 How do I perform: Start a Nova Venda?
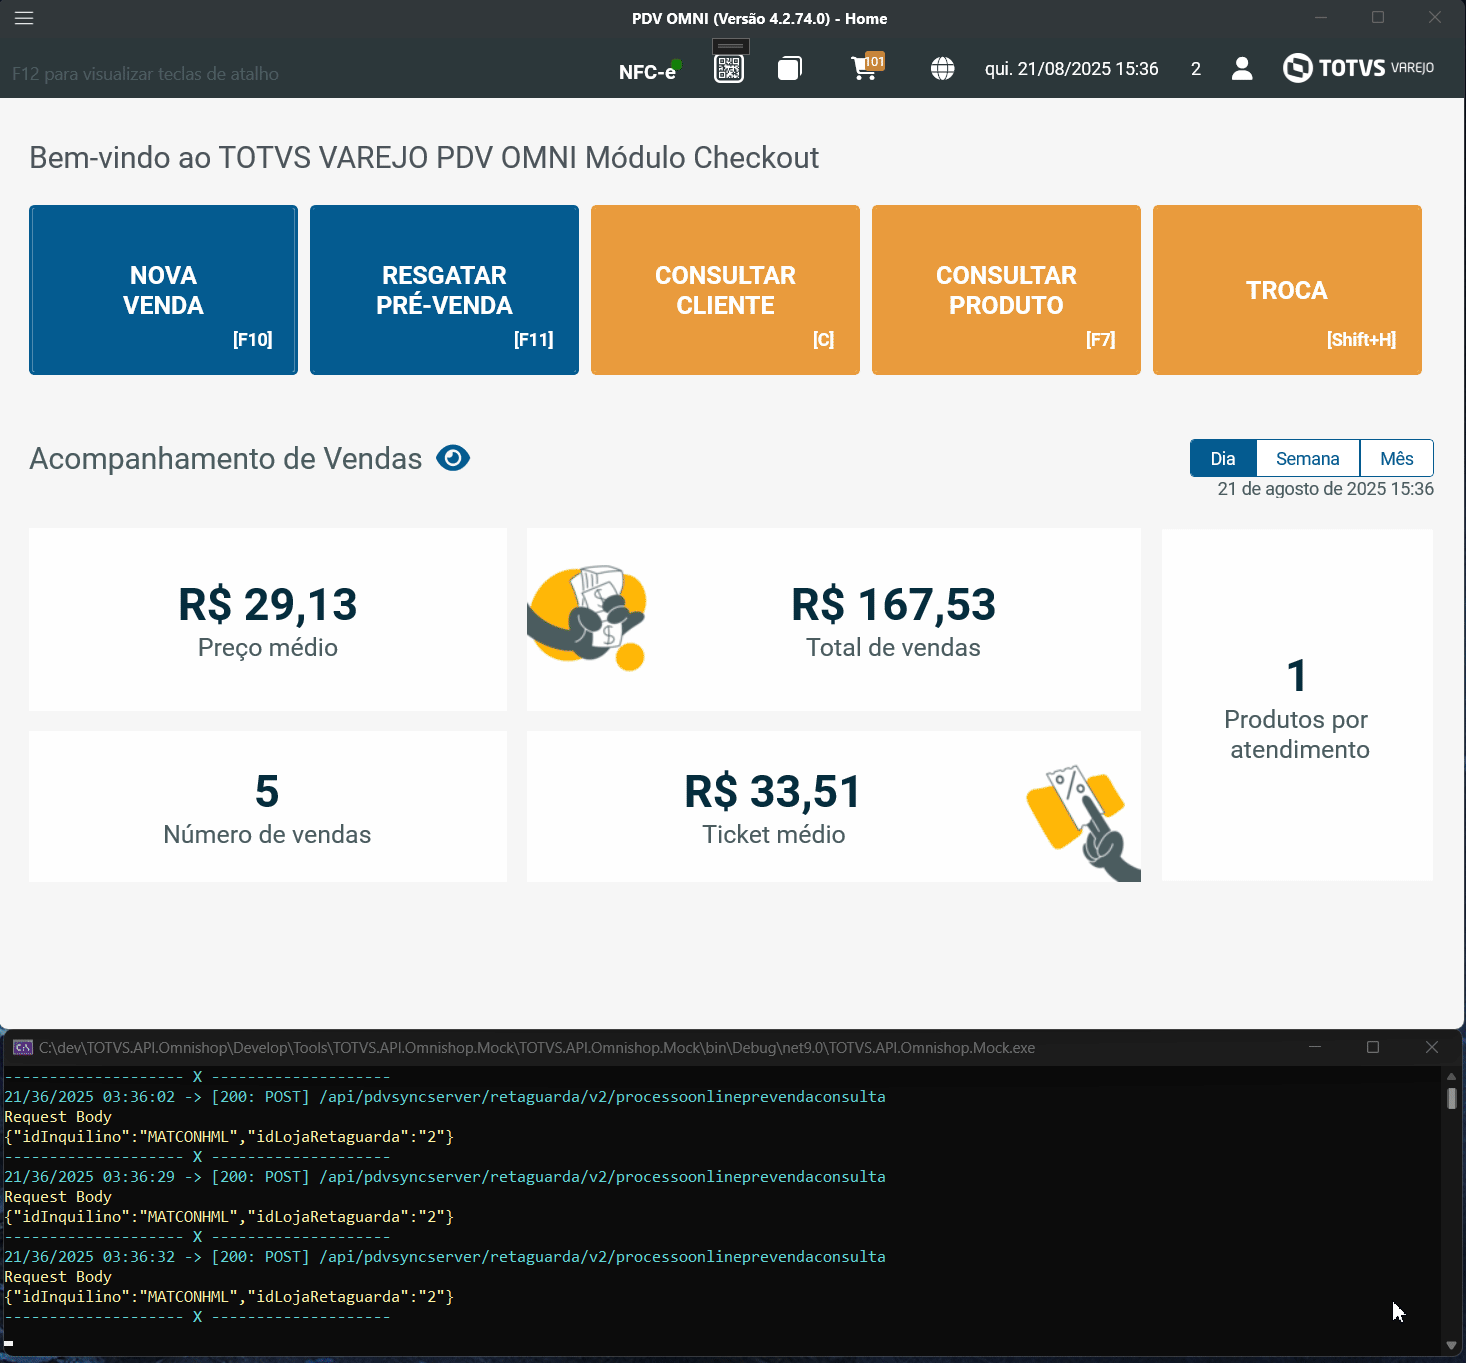(x=163, y=290)
